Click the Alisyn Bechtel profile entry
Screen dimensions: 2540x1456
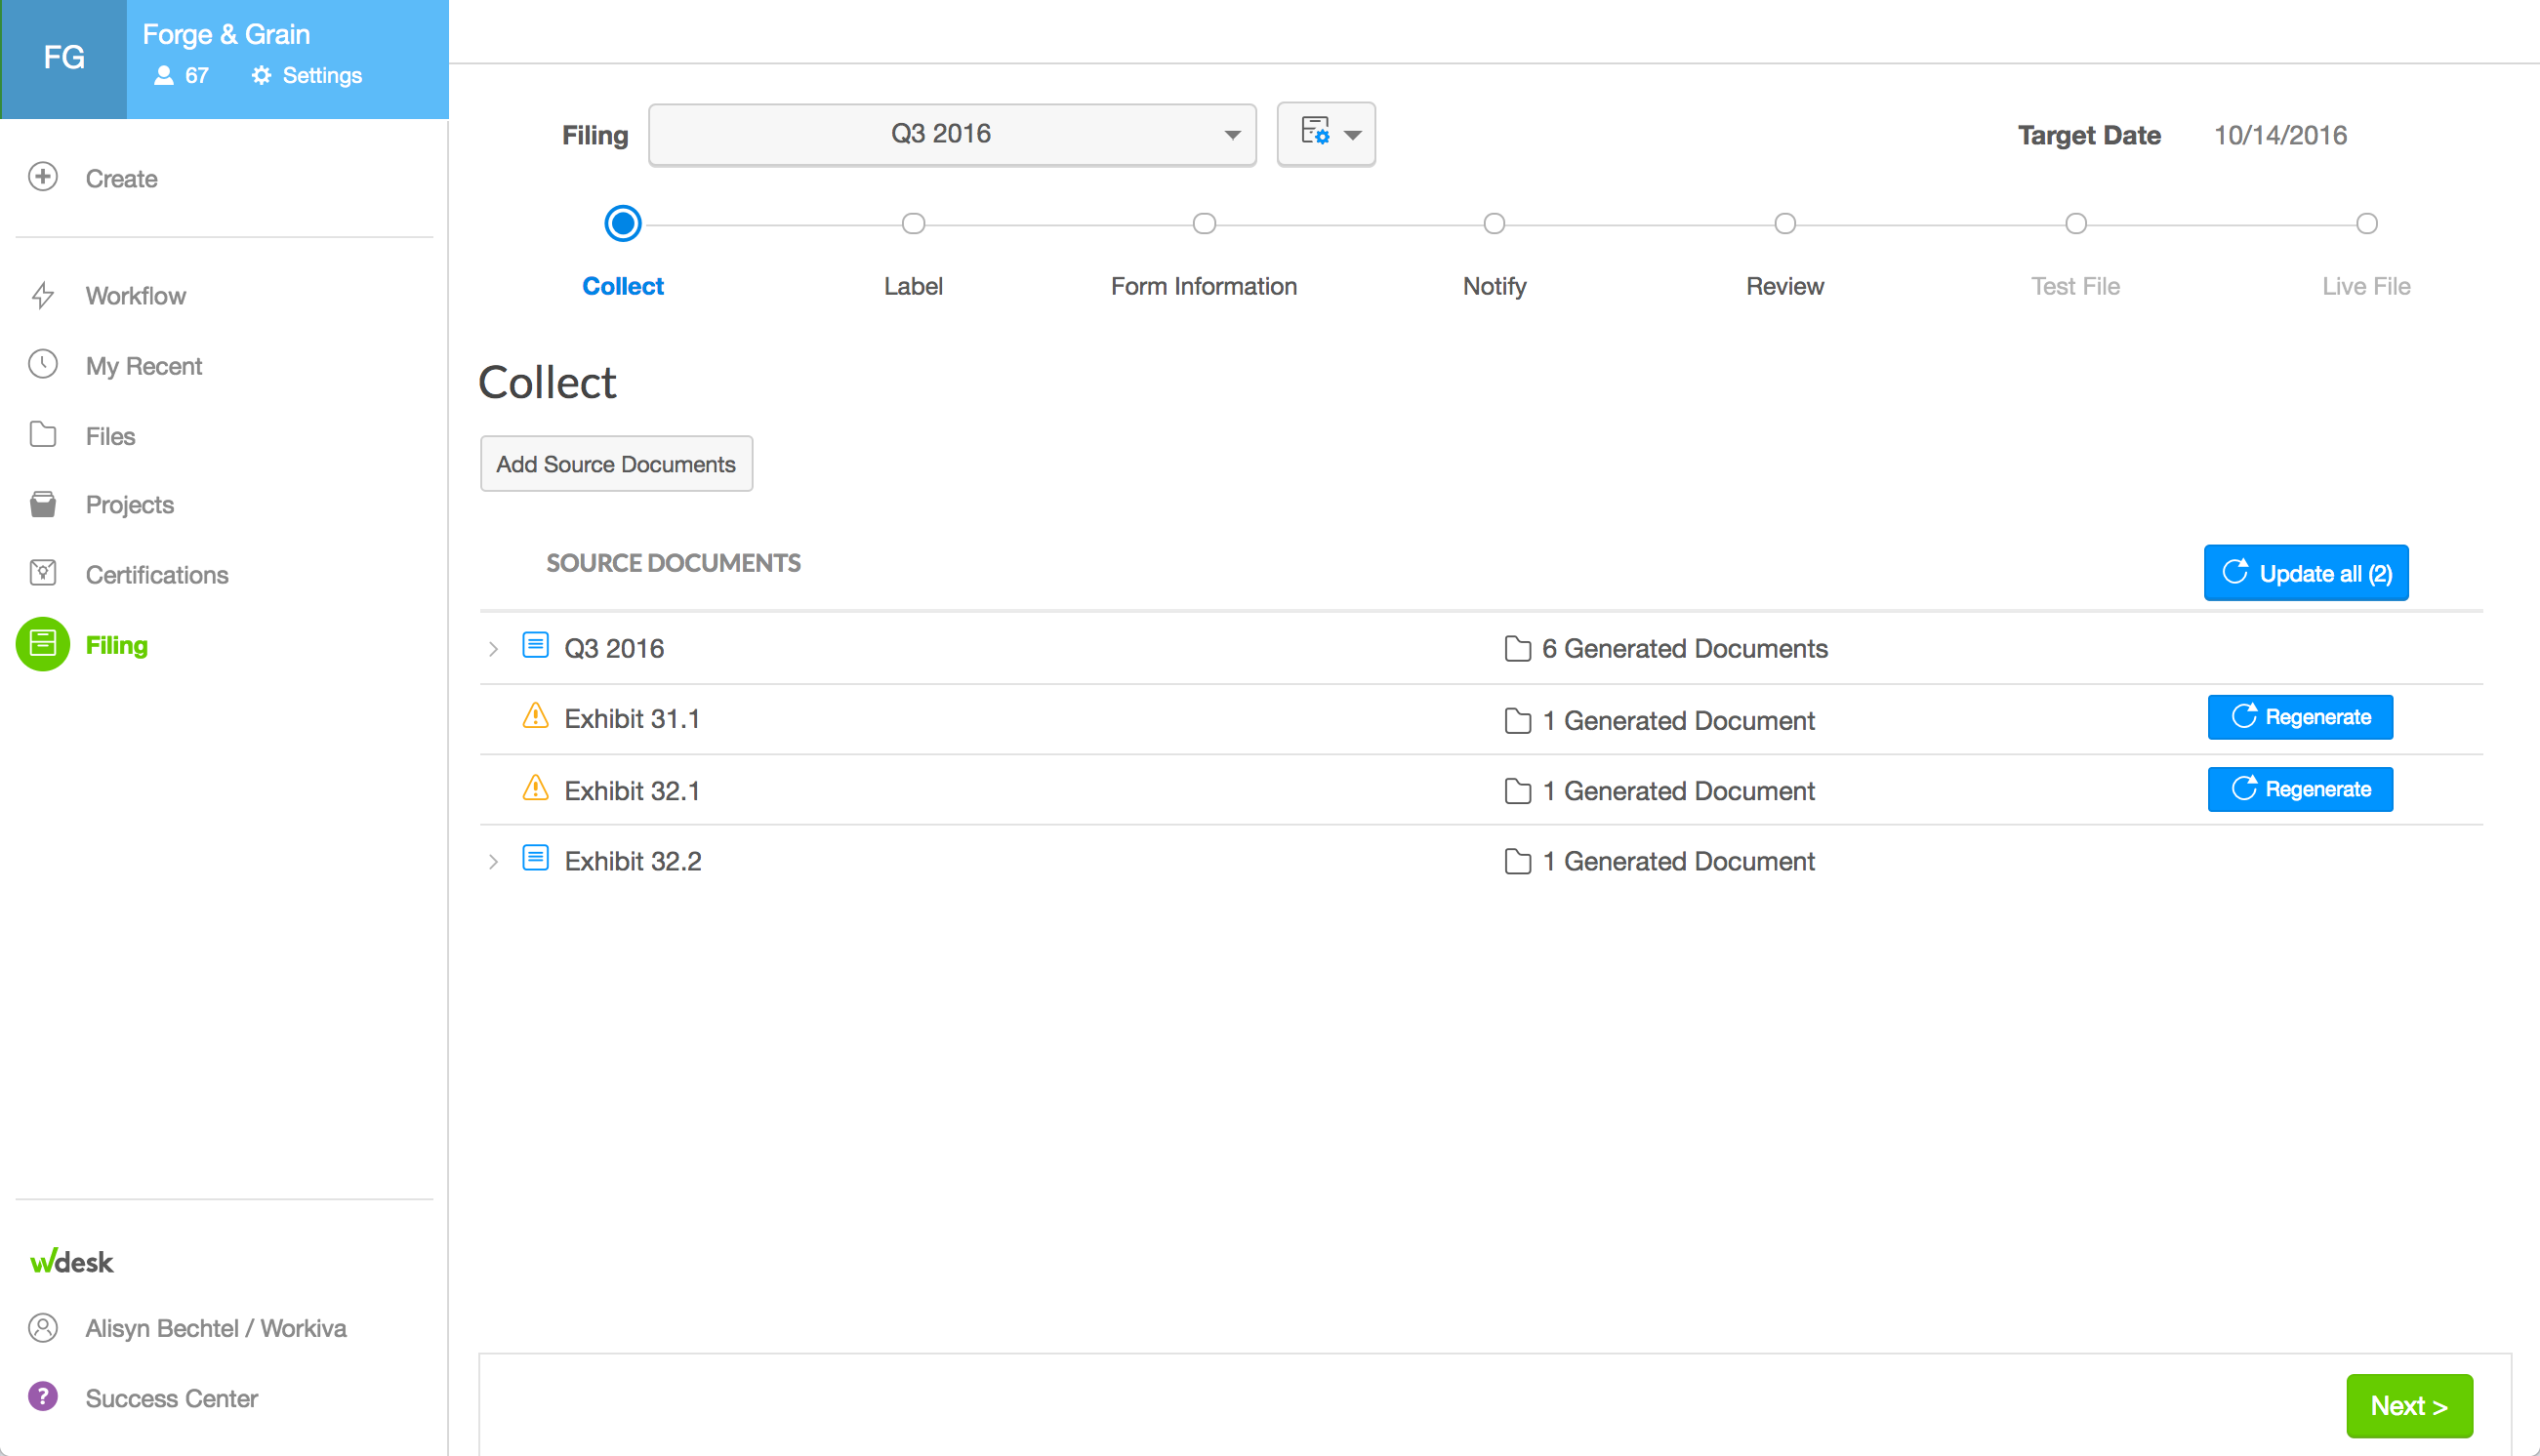click(x=215, y=1328)
